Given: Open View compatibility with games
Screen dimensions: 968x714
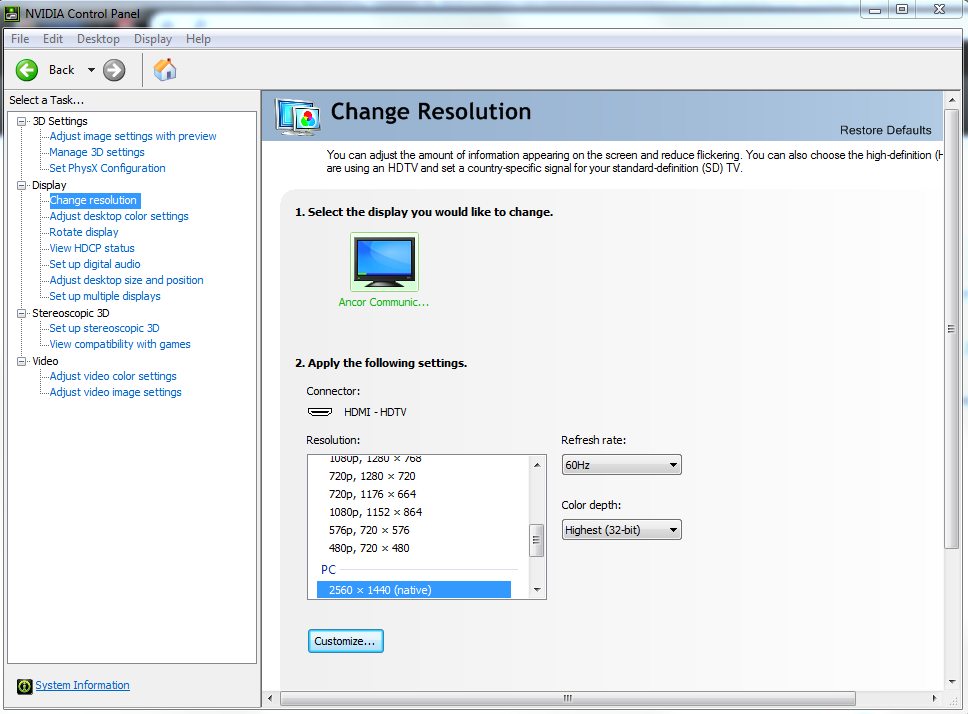Looking at the screenshot, I should point(120,345).
